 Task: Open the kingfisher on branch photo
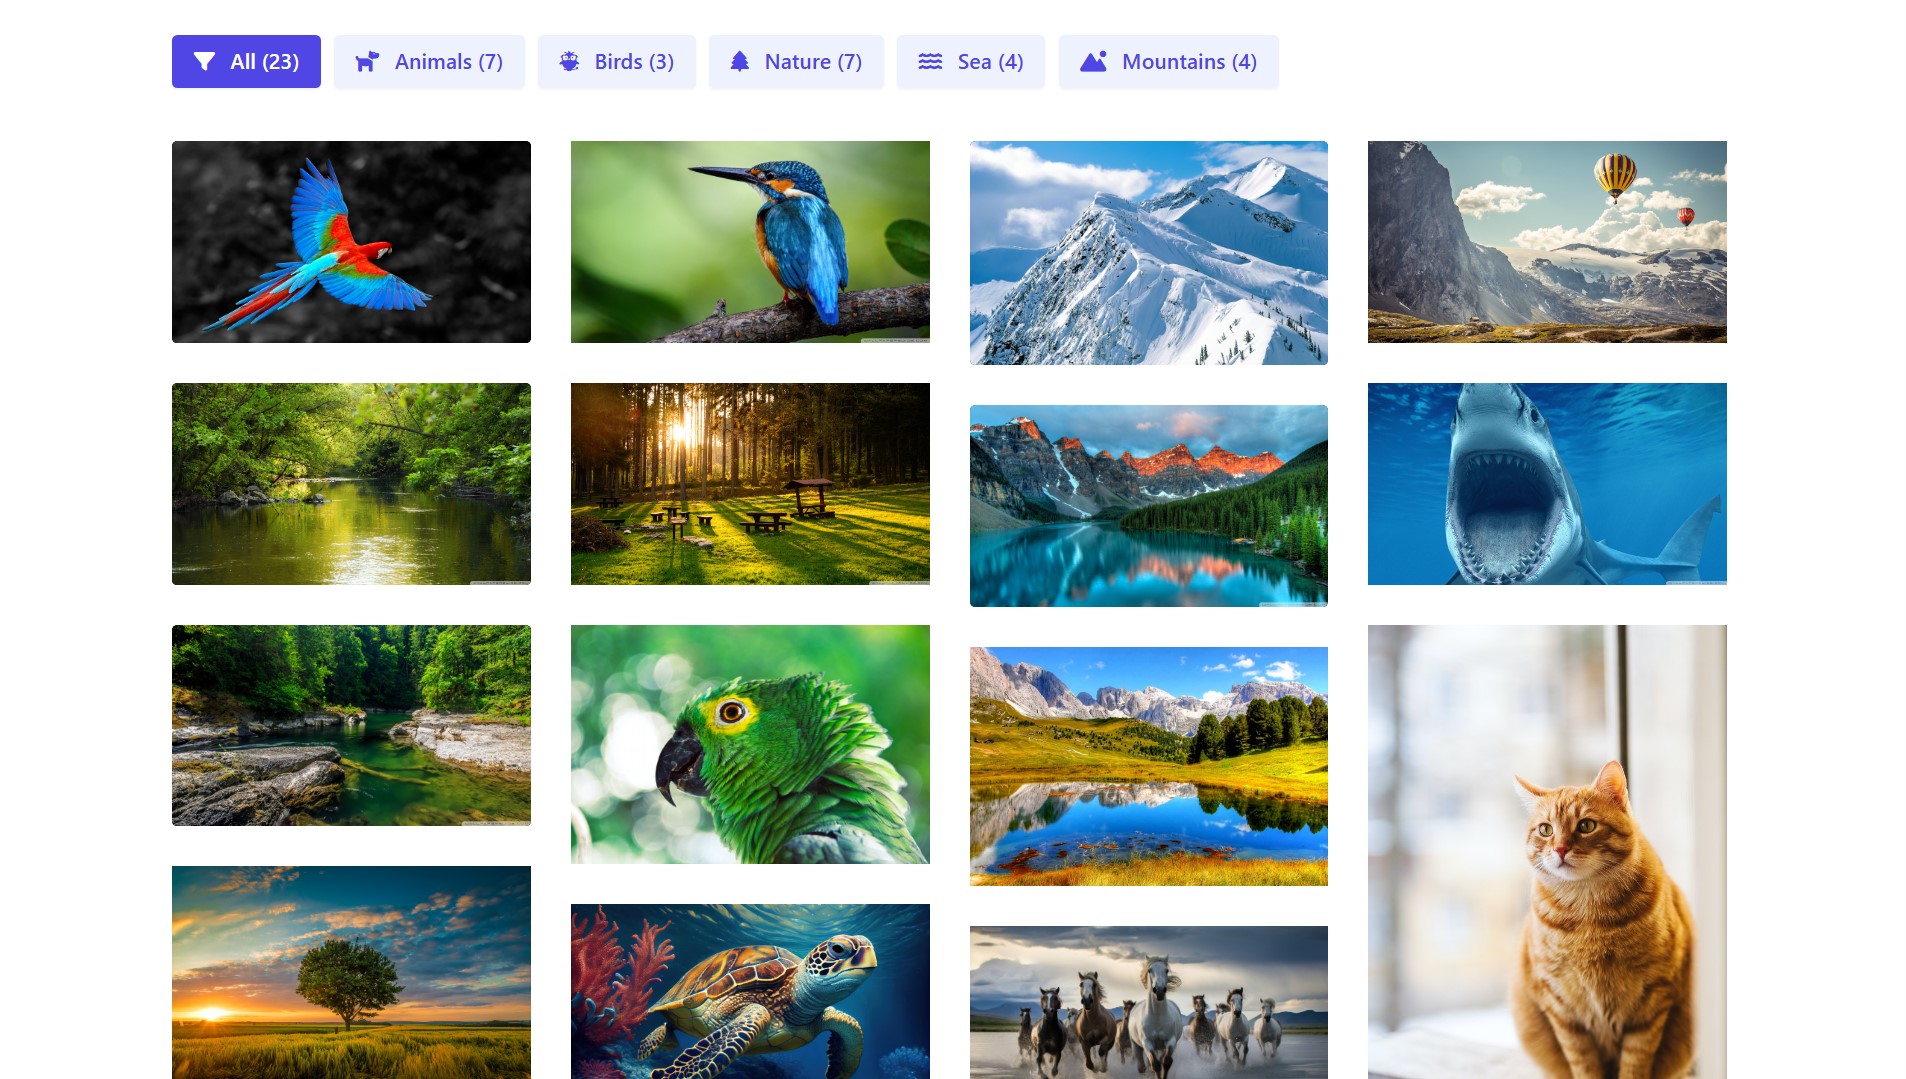point(750,242)
